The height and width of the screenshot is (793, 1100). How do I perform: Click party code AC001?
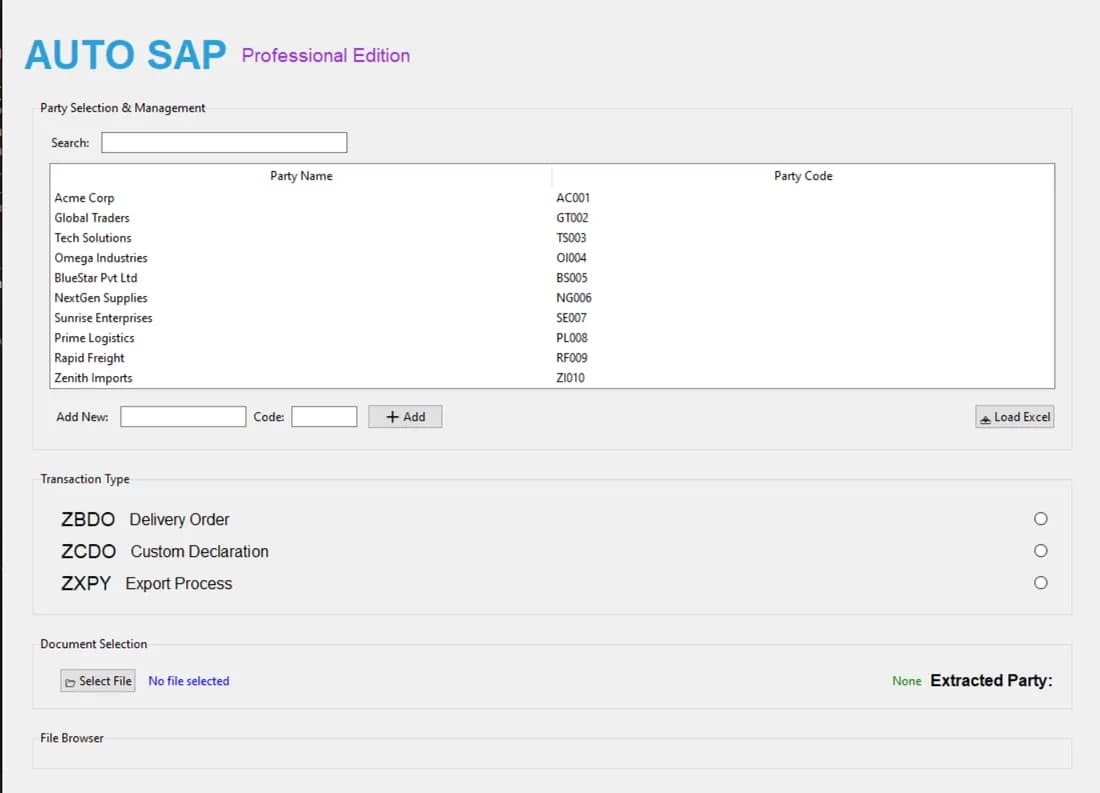(573, 198)
